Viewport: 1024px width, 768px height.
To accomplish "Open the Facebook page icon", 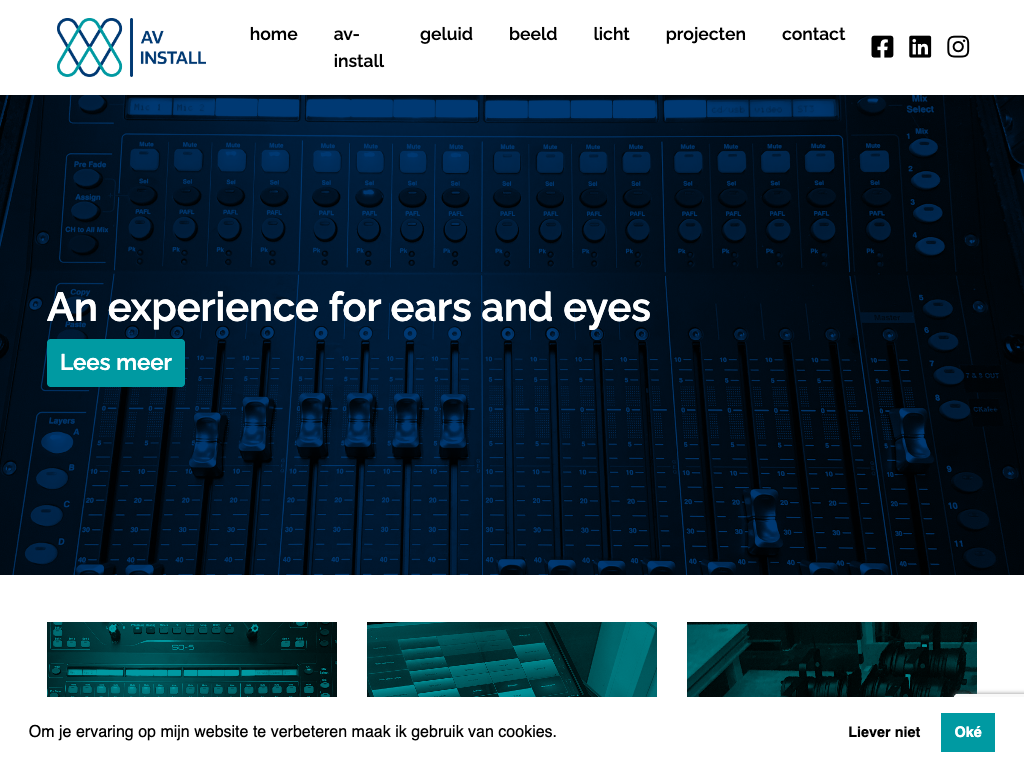I will click(882, 47).
